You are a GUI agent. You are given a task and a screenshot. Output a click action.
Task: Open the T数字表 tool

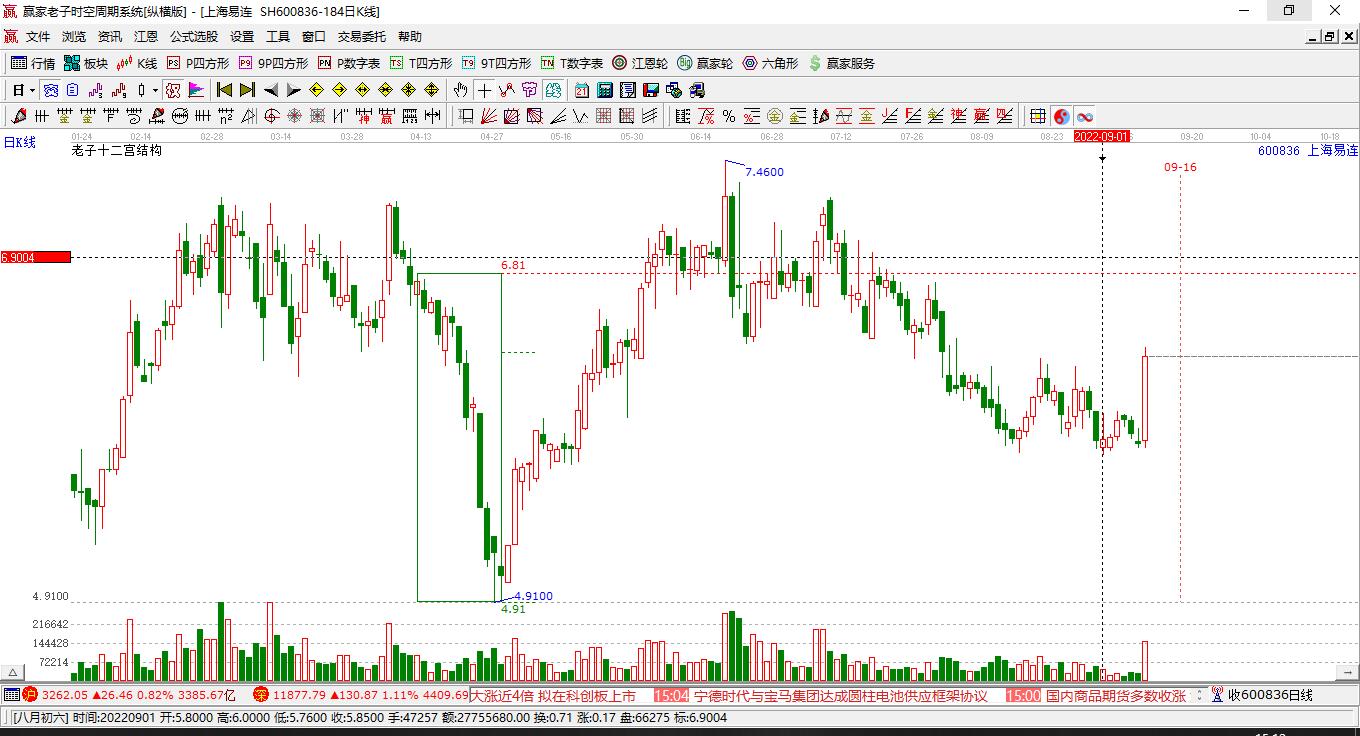tap(571, 63)
